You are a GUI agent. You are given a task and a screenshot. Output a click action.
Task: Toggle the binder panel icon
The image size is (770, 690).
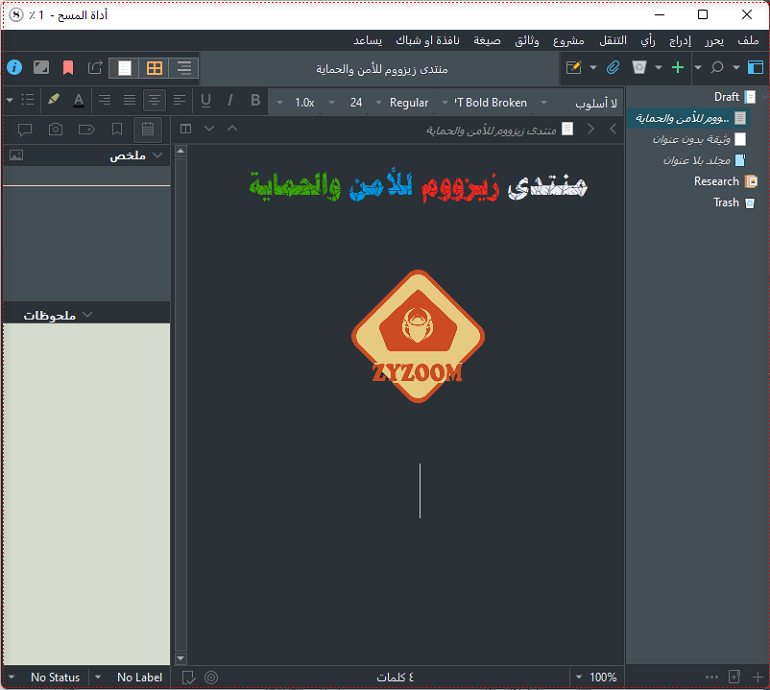point(755,67)
